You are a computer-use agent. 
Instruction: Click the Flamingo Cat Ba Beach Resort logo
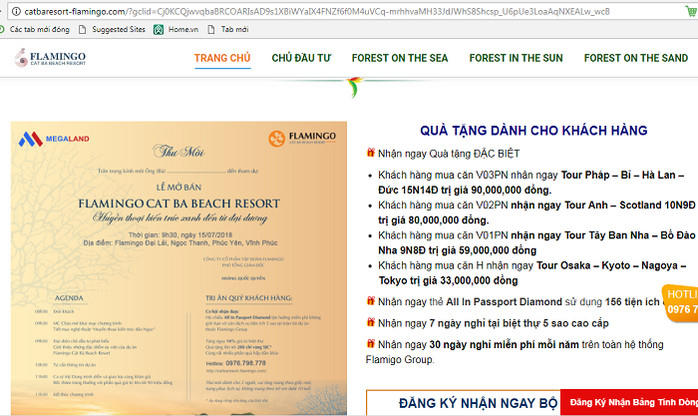click(x=50, y=58)
